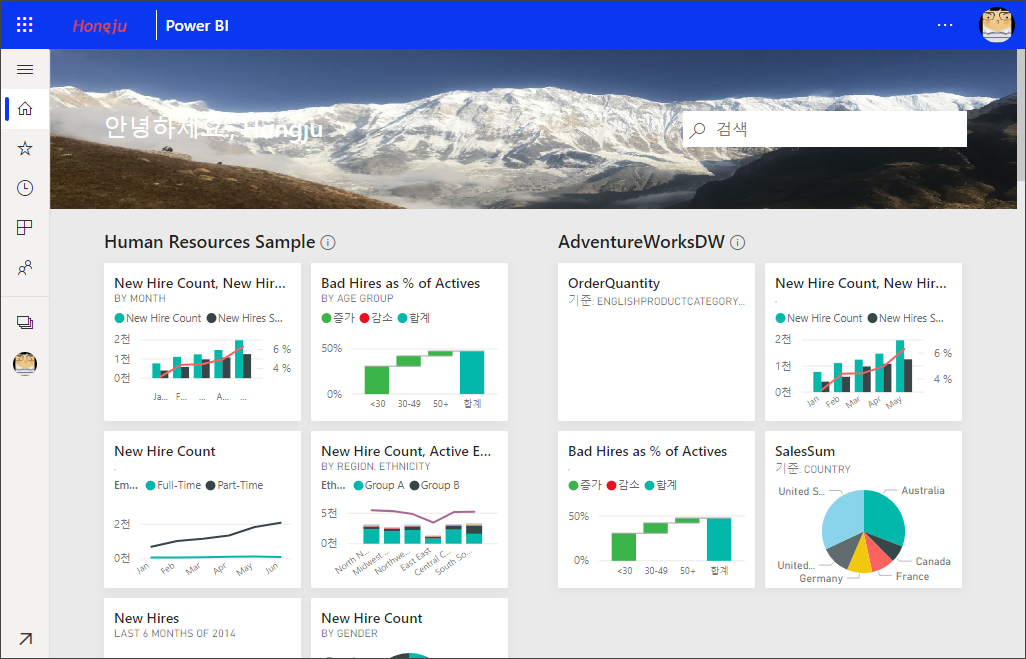Viewport: 1026px width, 659px height.
Task: Open Shared with me icon in the sidebar
Action: (25, 268)
